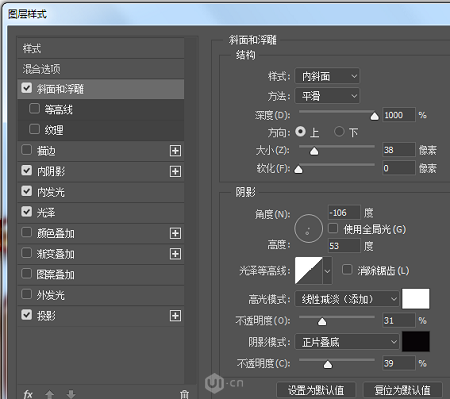This screenshot has width=450, height=399.
Task: Open 阴影模式 dropdown showing 正片叠底
Action: coord(347,342)
